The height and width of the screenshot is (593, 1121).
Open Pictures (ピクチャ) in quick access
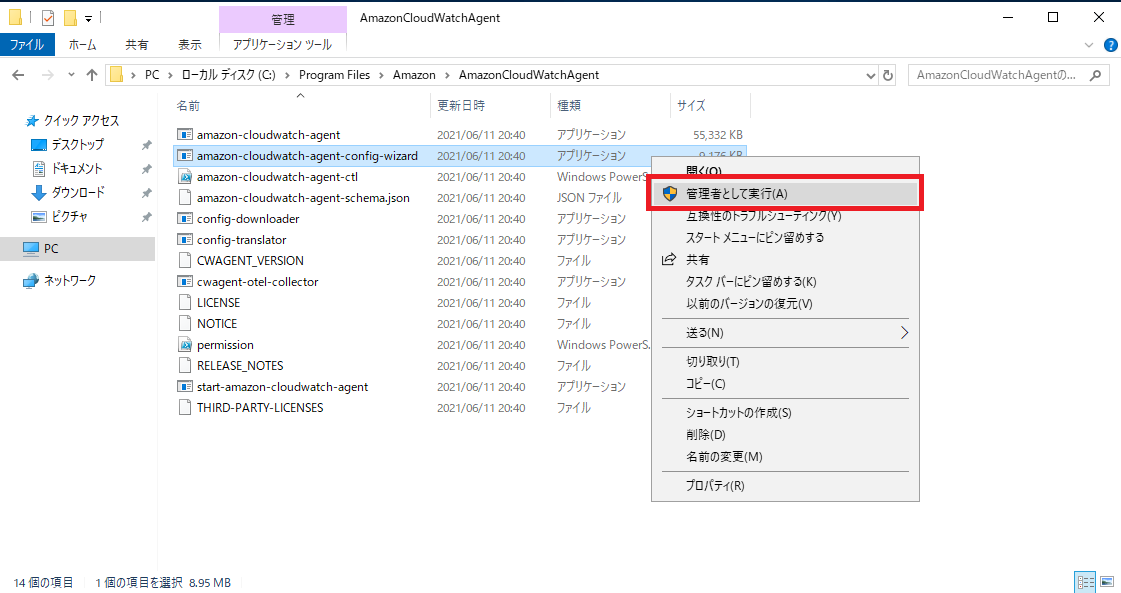pyautogui.click(x=69, y=217)
